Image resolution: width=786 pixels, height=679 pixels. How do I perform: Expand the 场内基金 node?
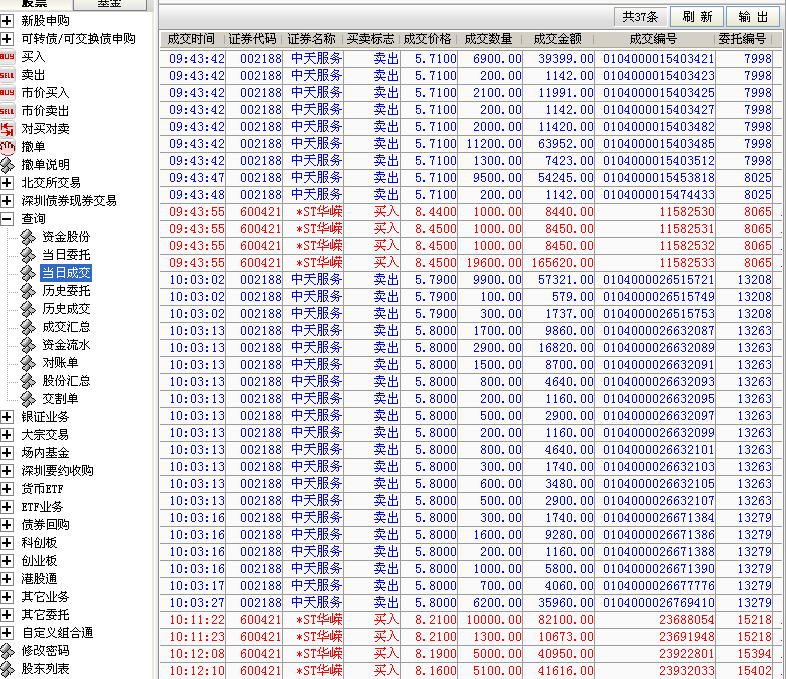click(7, 453)
